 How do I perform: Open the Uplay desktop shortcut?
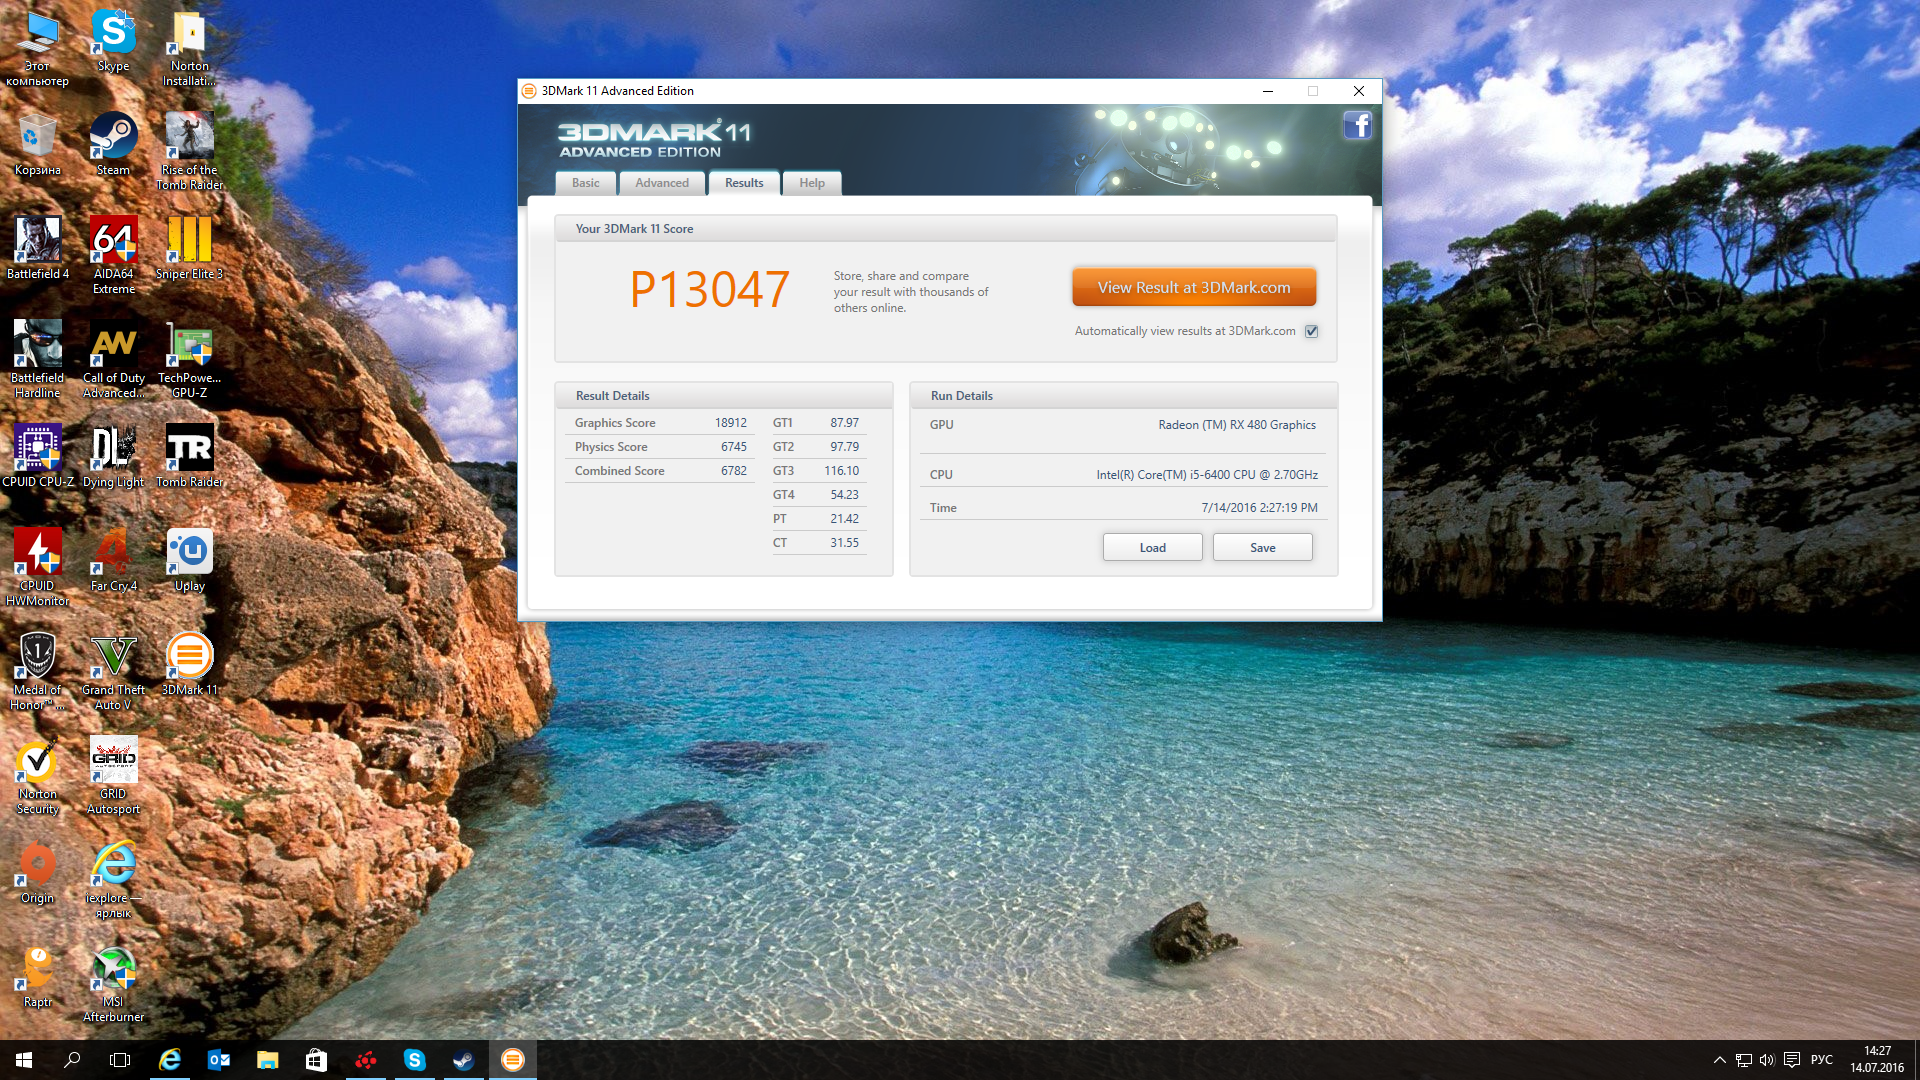pos(189,552)
